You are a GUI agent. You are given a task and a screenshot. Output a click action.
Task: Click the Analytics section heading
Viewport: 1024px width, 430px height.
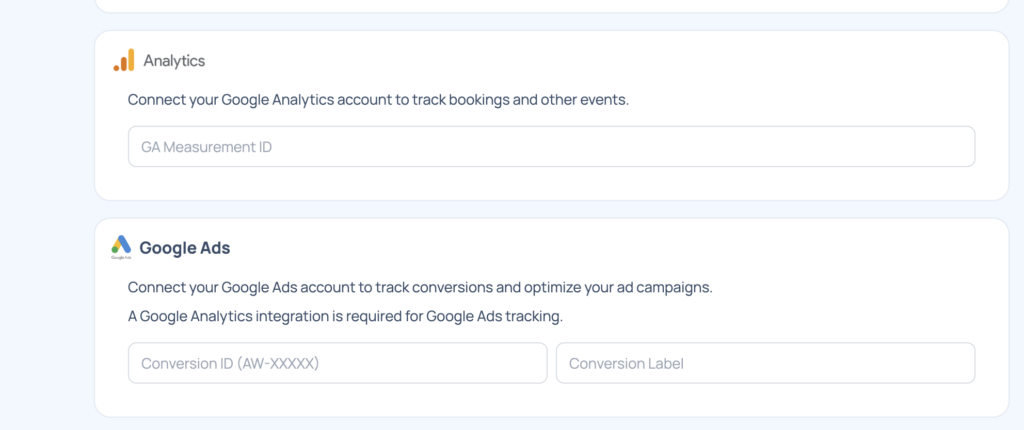174,61
